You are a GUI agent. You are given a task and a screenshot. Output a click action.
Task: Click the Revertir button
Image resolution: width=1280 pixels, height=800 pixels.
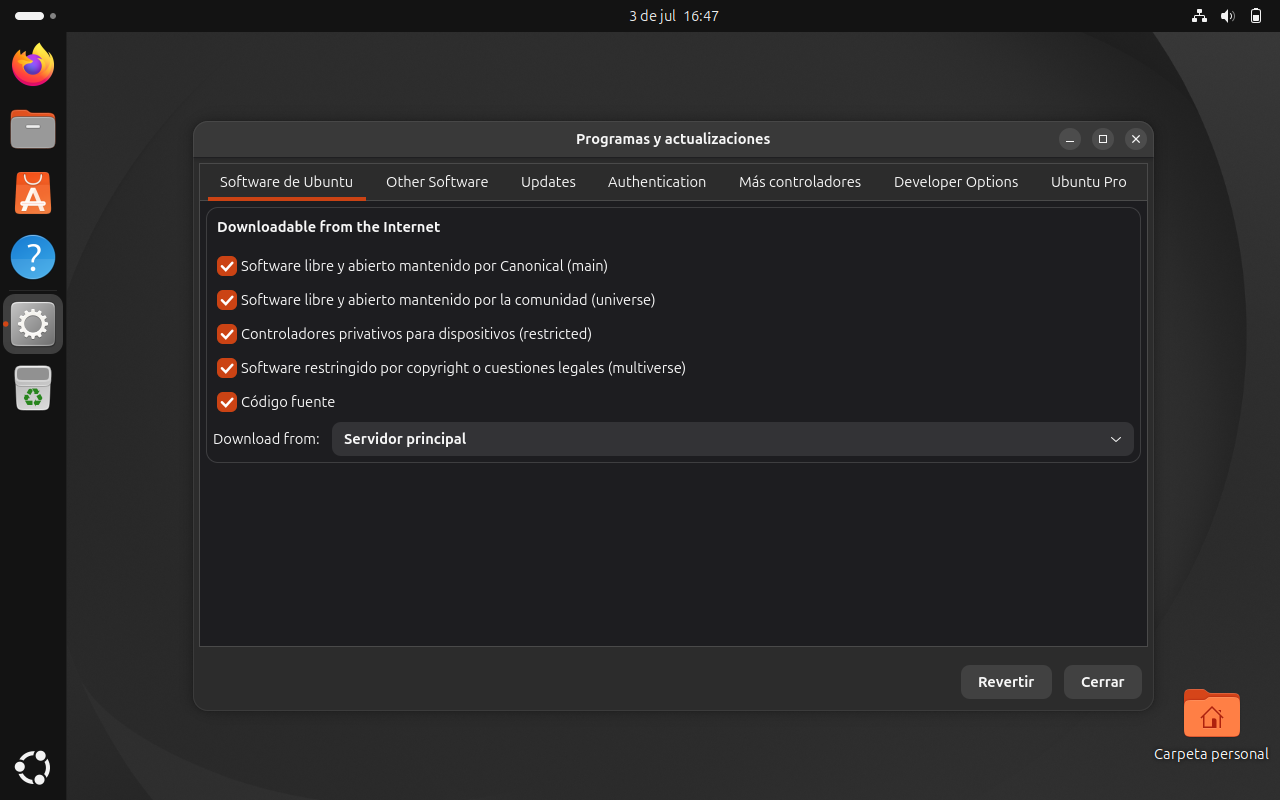tap(1006, 682)
